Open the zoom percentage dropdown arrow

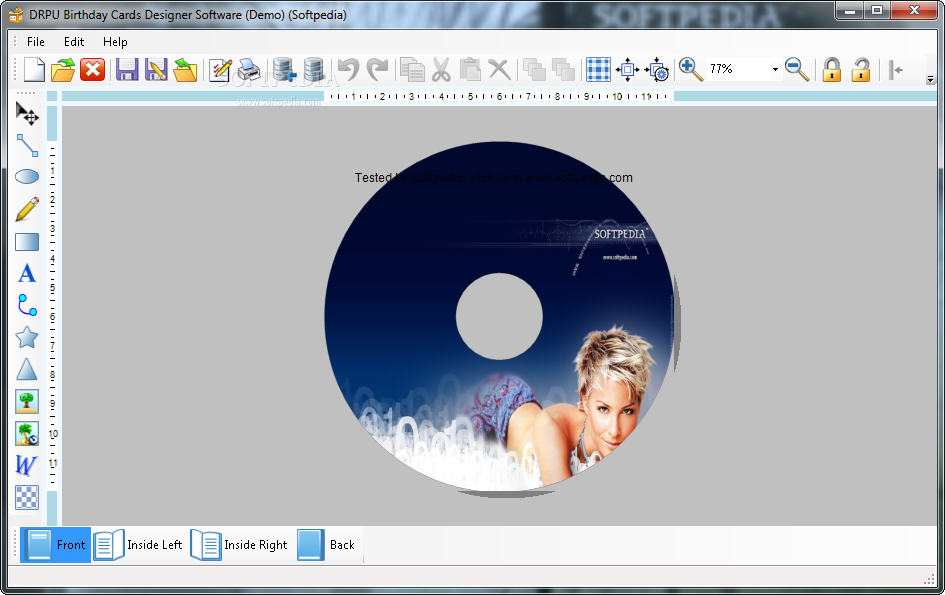coord(774,69)
